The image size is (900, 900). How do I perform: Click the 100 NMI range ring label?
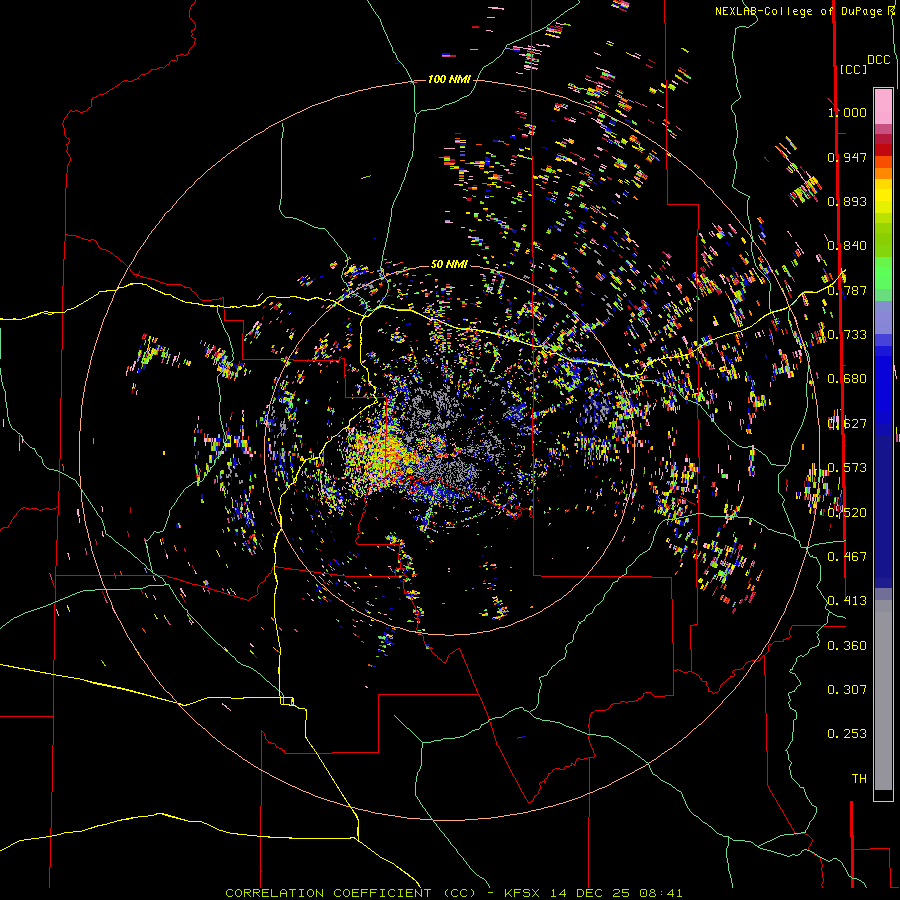449,79
